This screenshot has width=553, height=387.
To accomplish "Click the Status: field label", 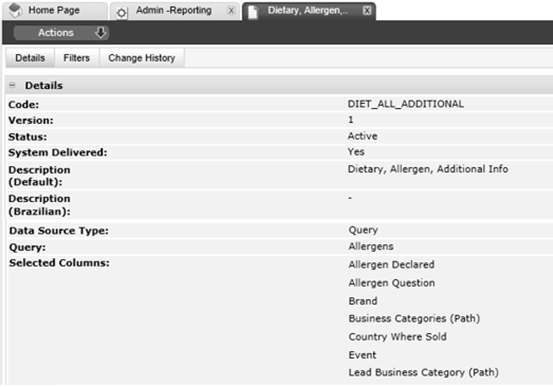I will click(x=28, y=137).
